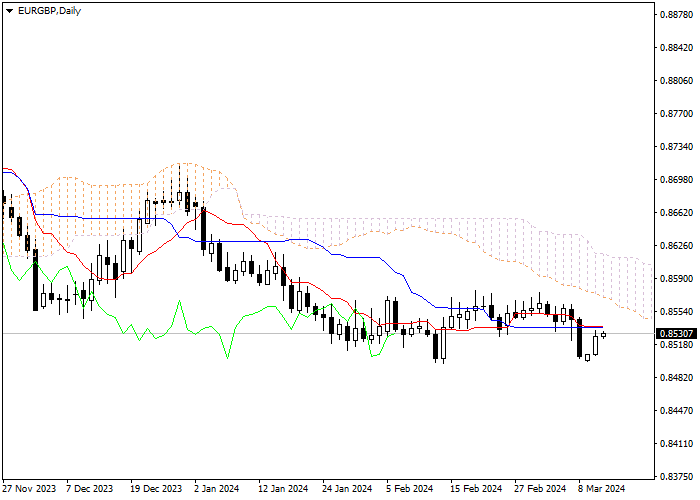Click the 7 Dec 2023 date label
This screenshot has width=700, height=500.
pyautogui.click(x=90, y=489)
